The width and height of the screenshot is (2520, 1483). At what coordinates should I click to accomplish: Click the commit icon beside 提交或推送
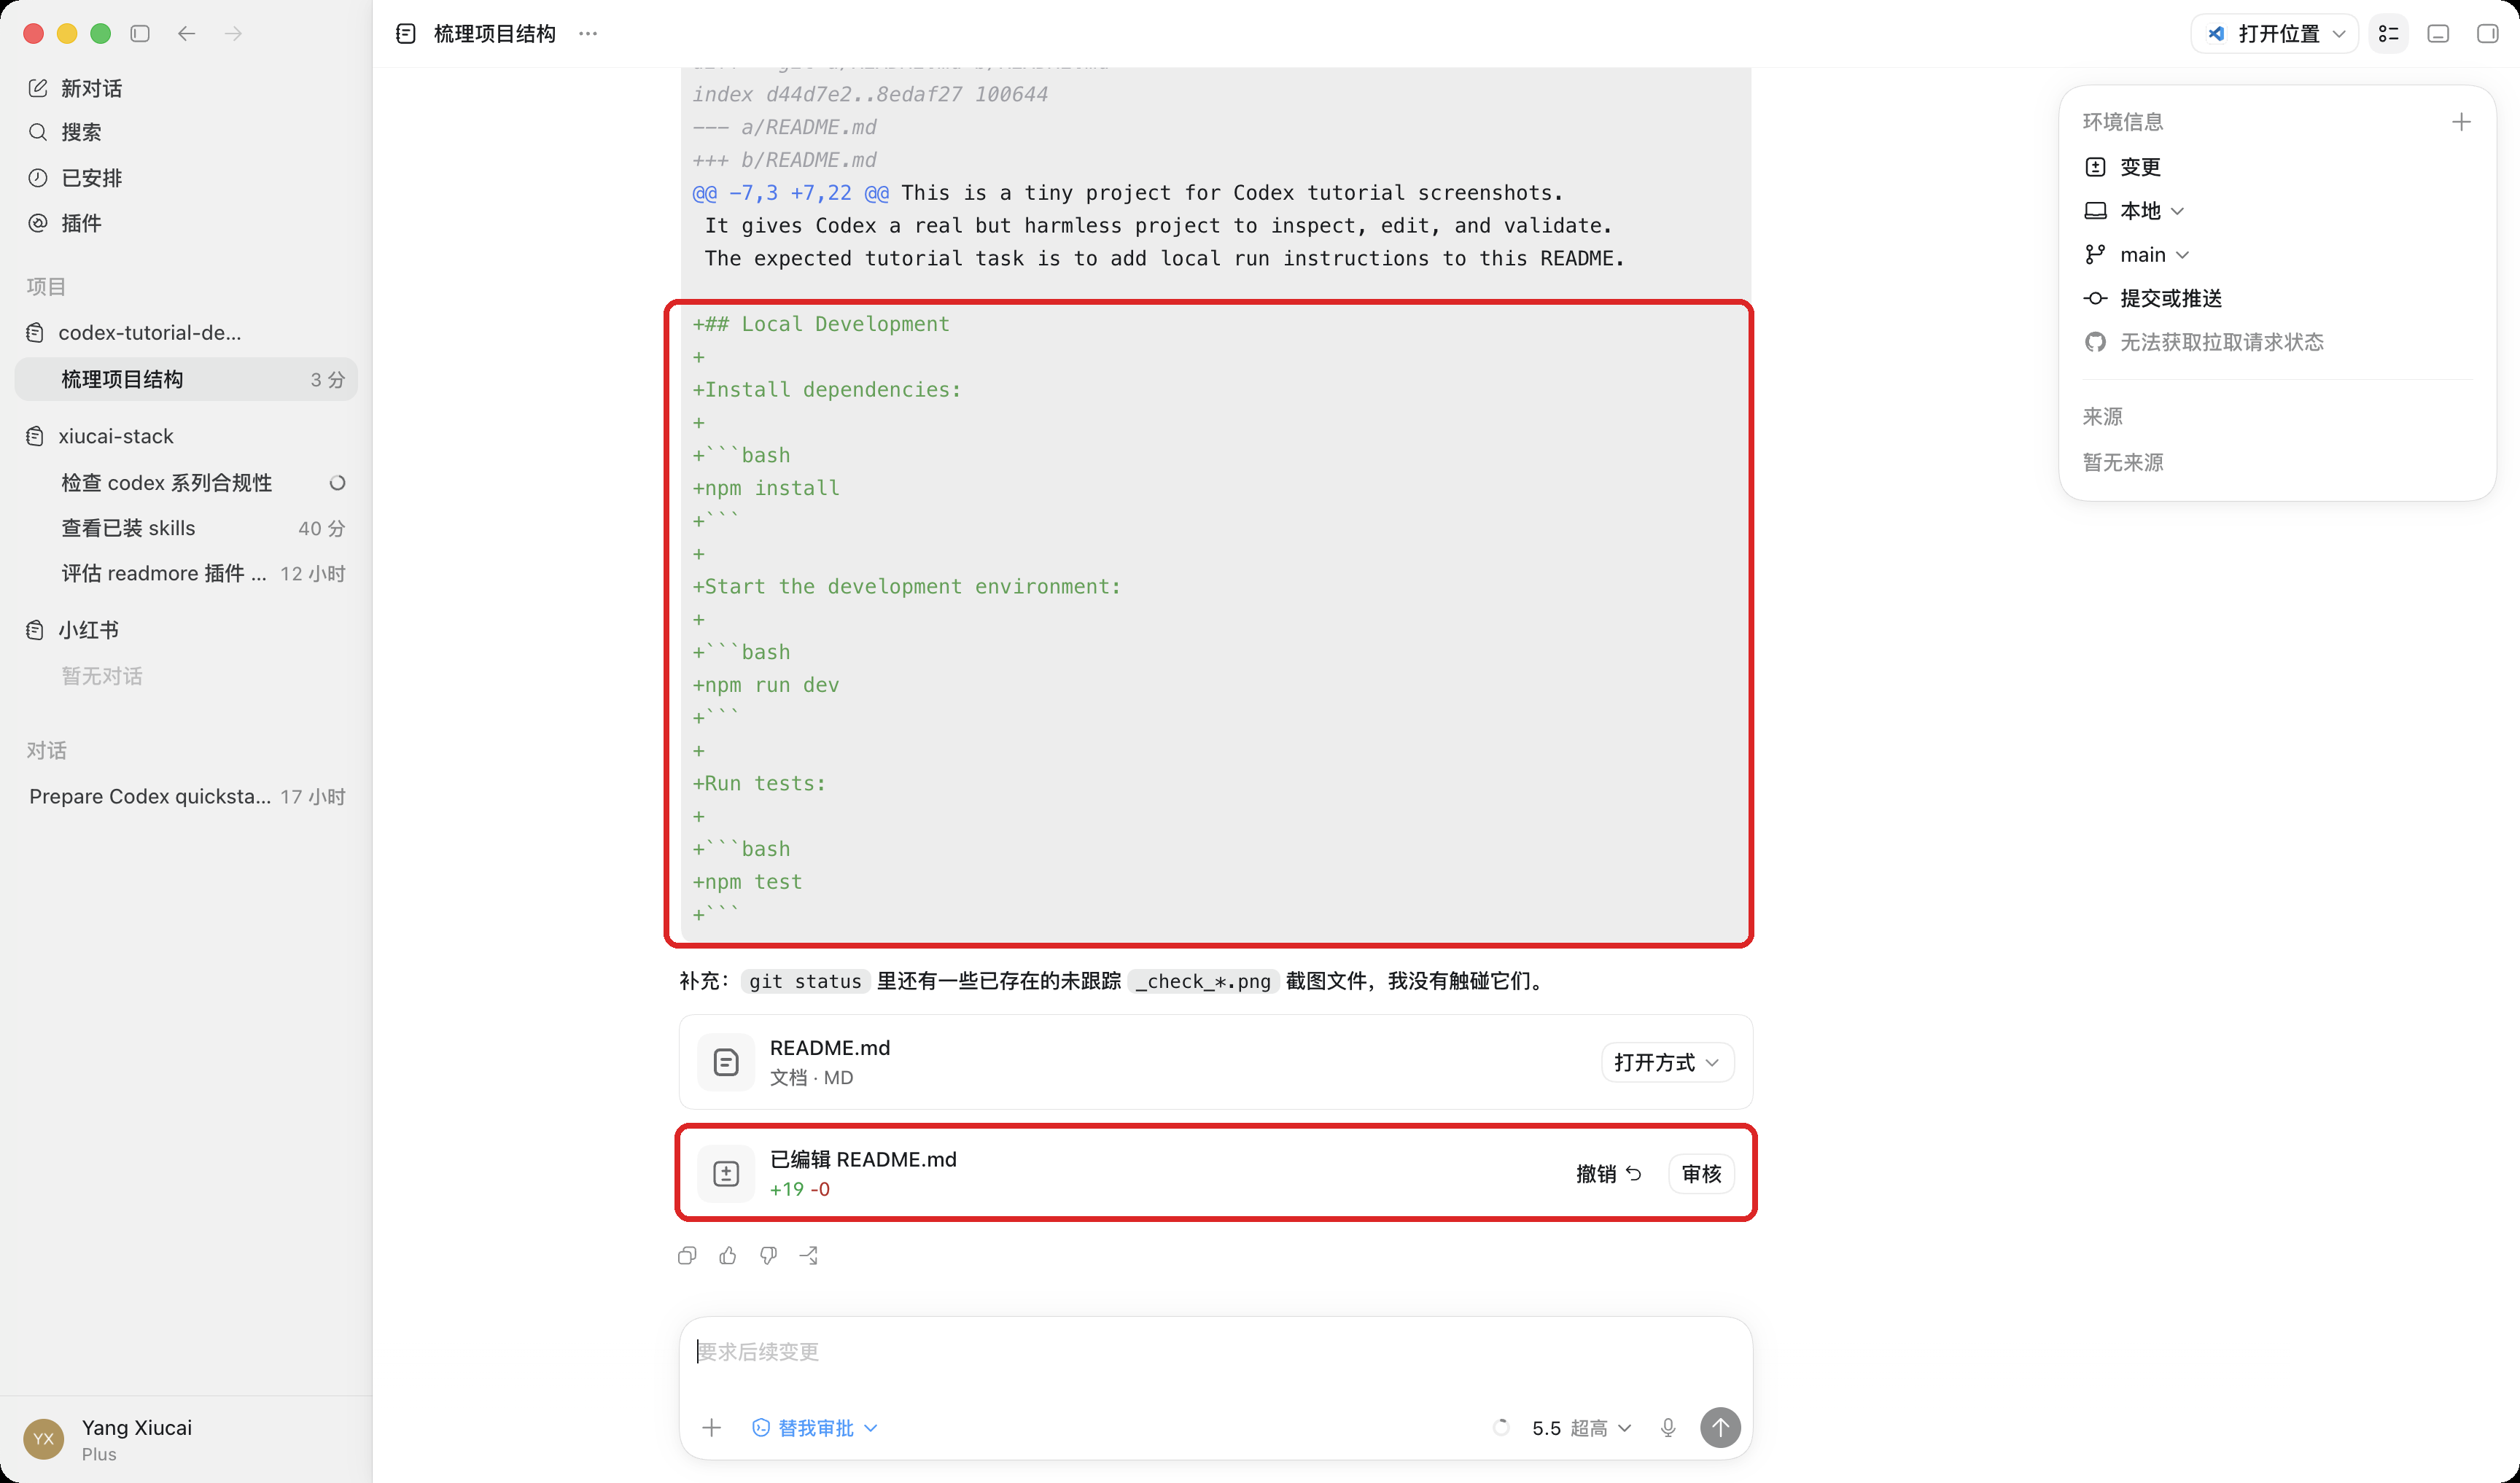click(x=2095, y=298)
